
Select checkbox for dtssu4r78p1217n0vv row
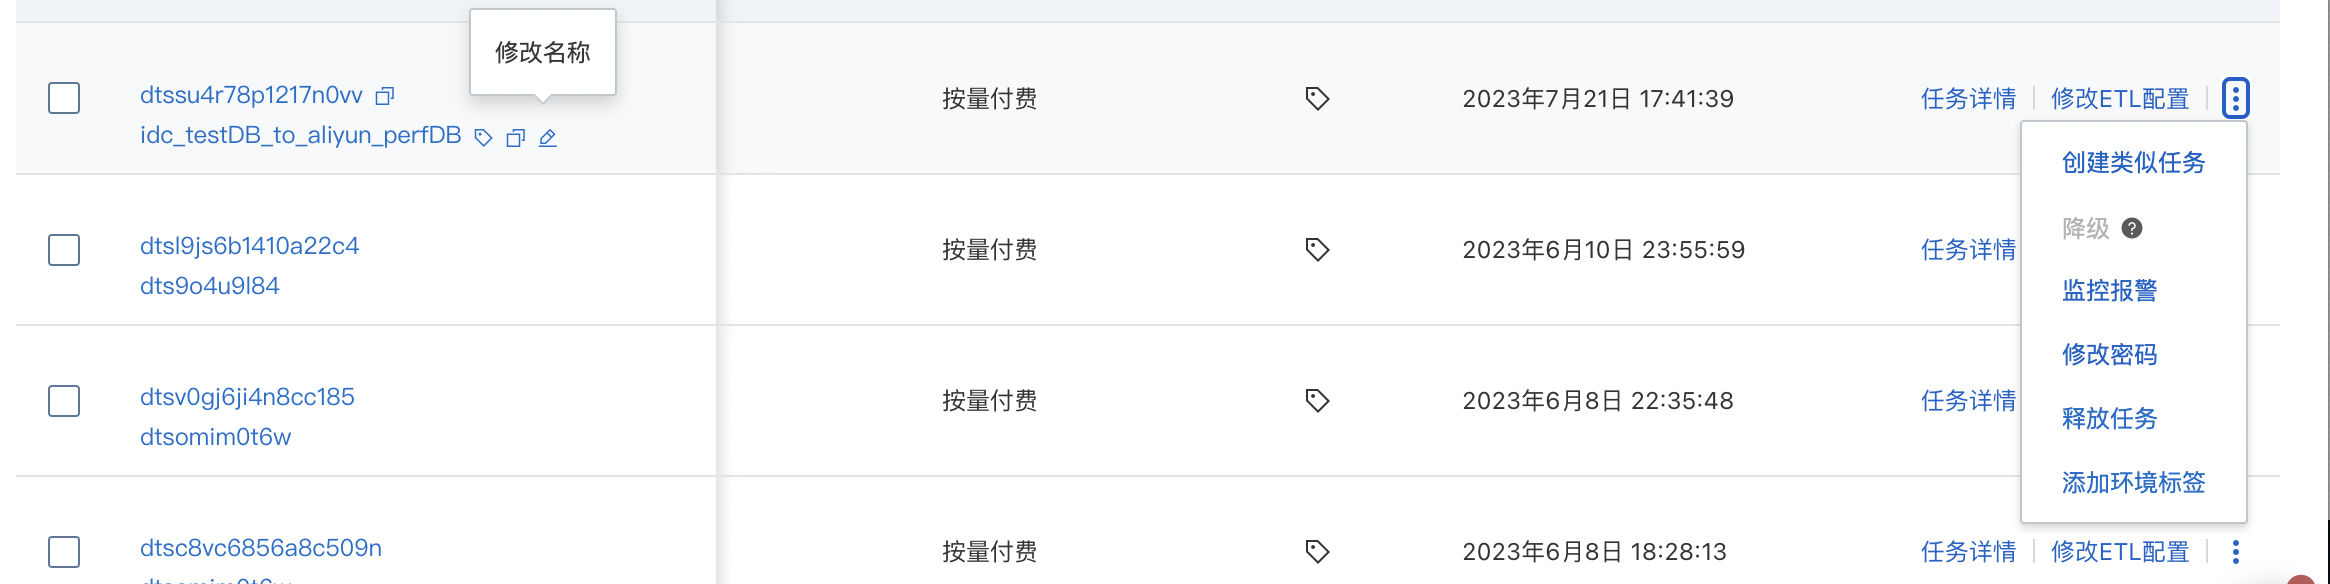(64, 98)
